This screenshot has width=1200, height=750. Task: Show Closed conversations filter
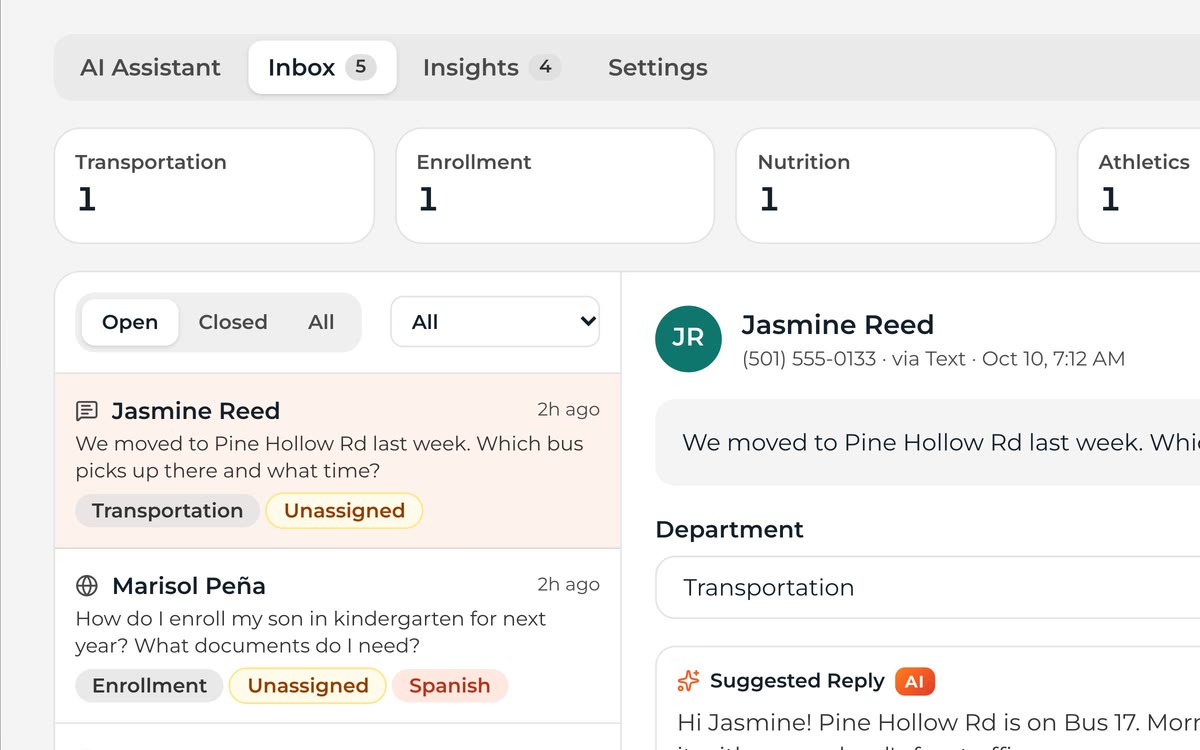[x=233, y=322]
